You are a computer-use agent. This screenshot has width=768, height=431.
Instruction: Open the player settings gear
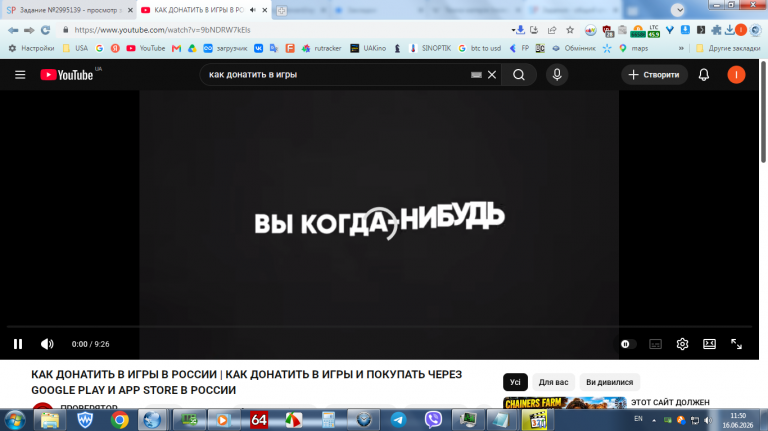pos(682,344)
